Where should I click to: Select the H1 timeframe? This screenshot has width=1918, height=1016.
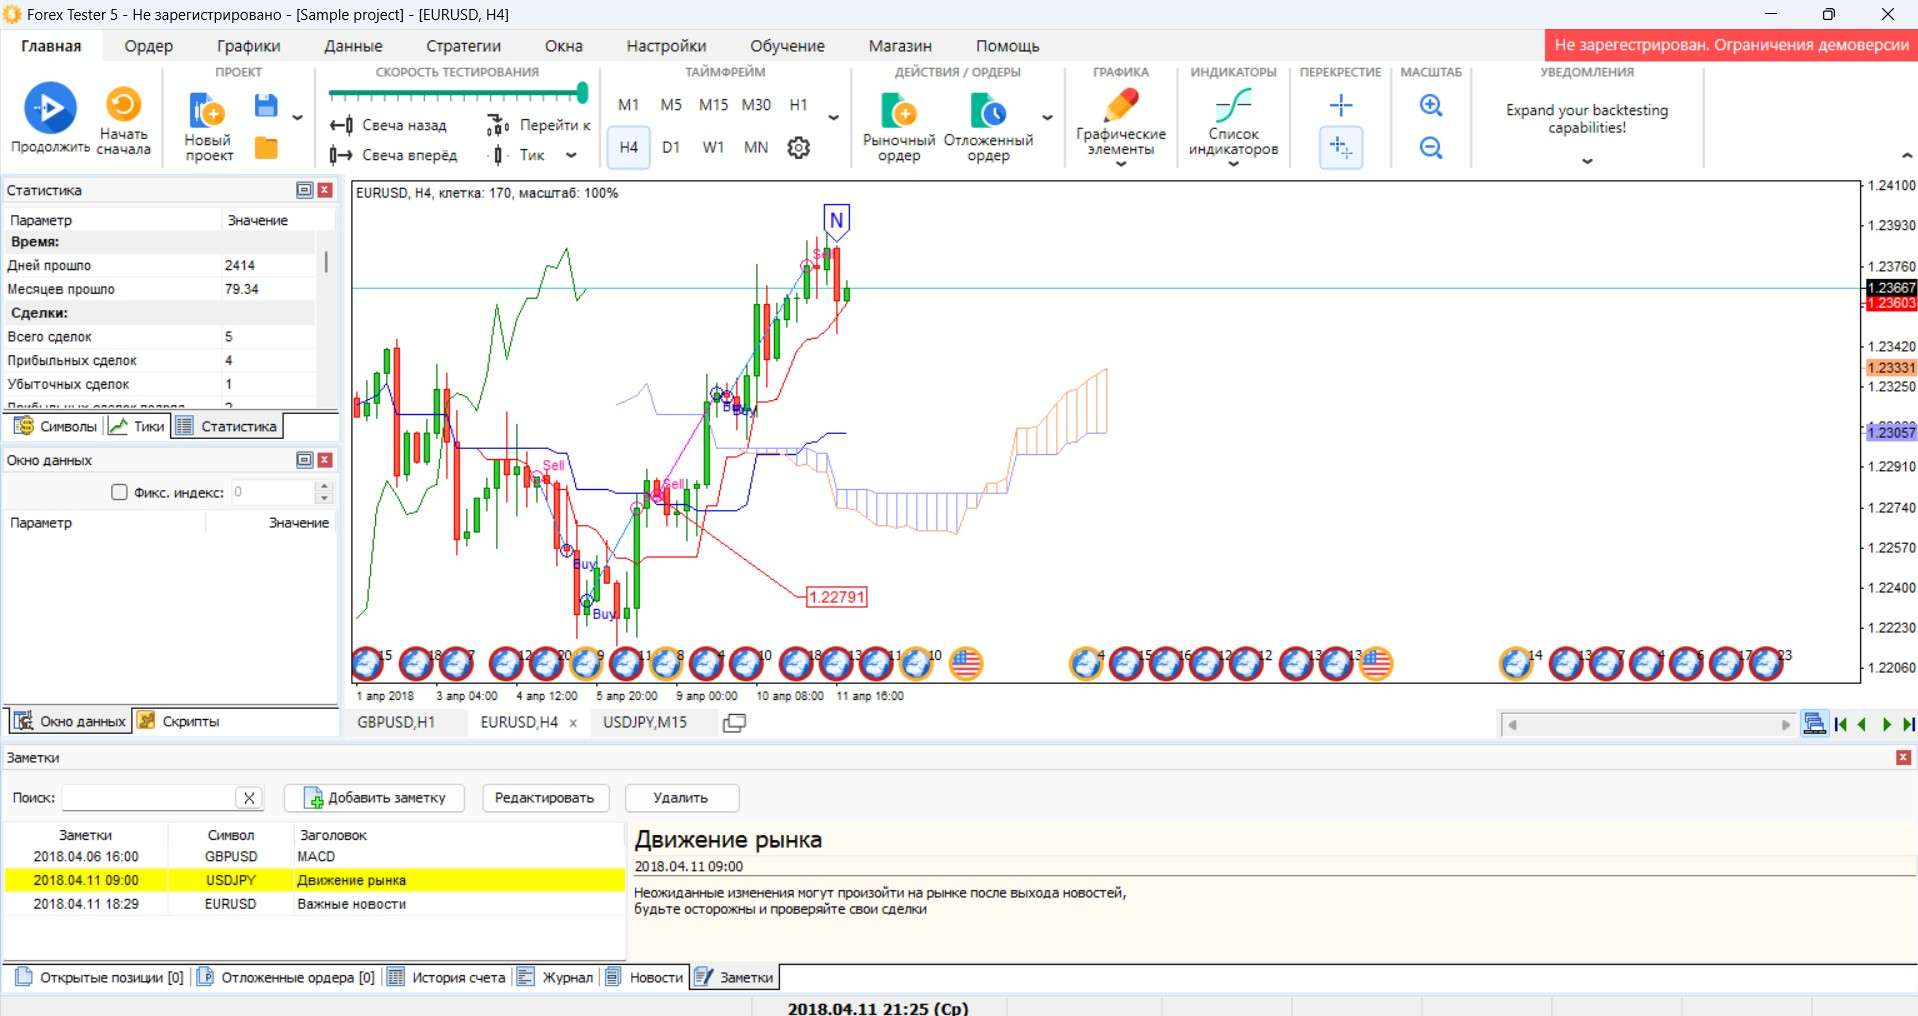click(x=798, y=105)
